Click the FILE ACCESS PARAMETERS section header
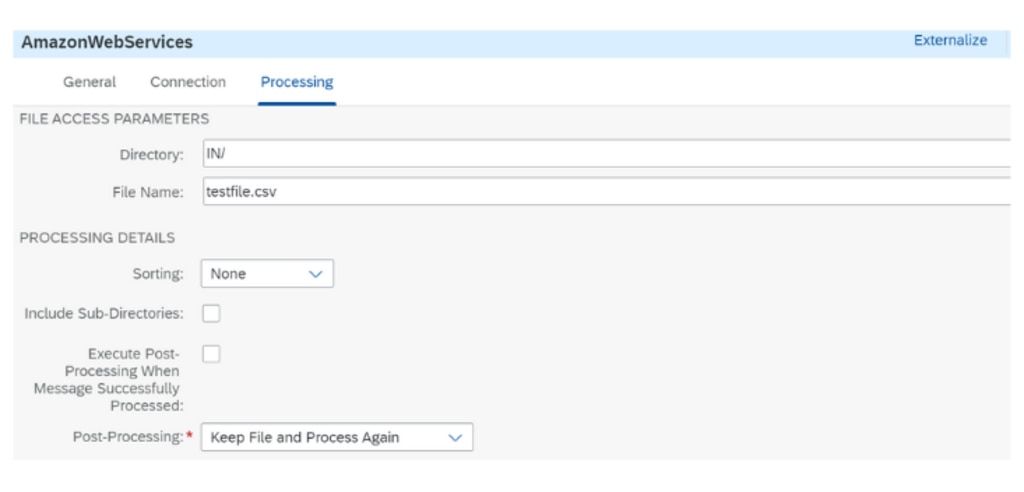The image size is (1024, 492). (x=114, y=118)
